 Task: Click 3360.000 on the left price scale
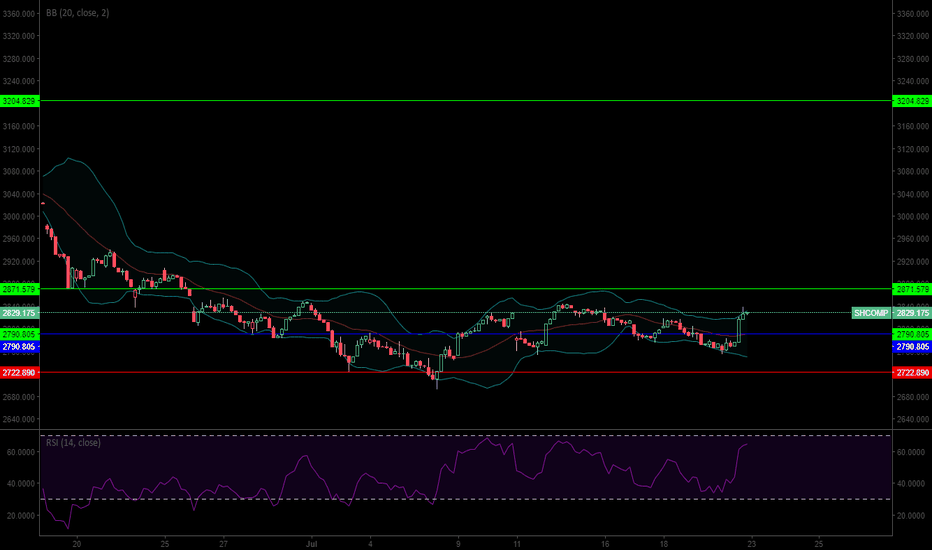[x=18, y=14]
